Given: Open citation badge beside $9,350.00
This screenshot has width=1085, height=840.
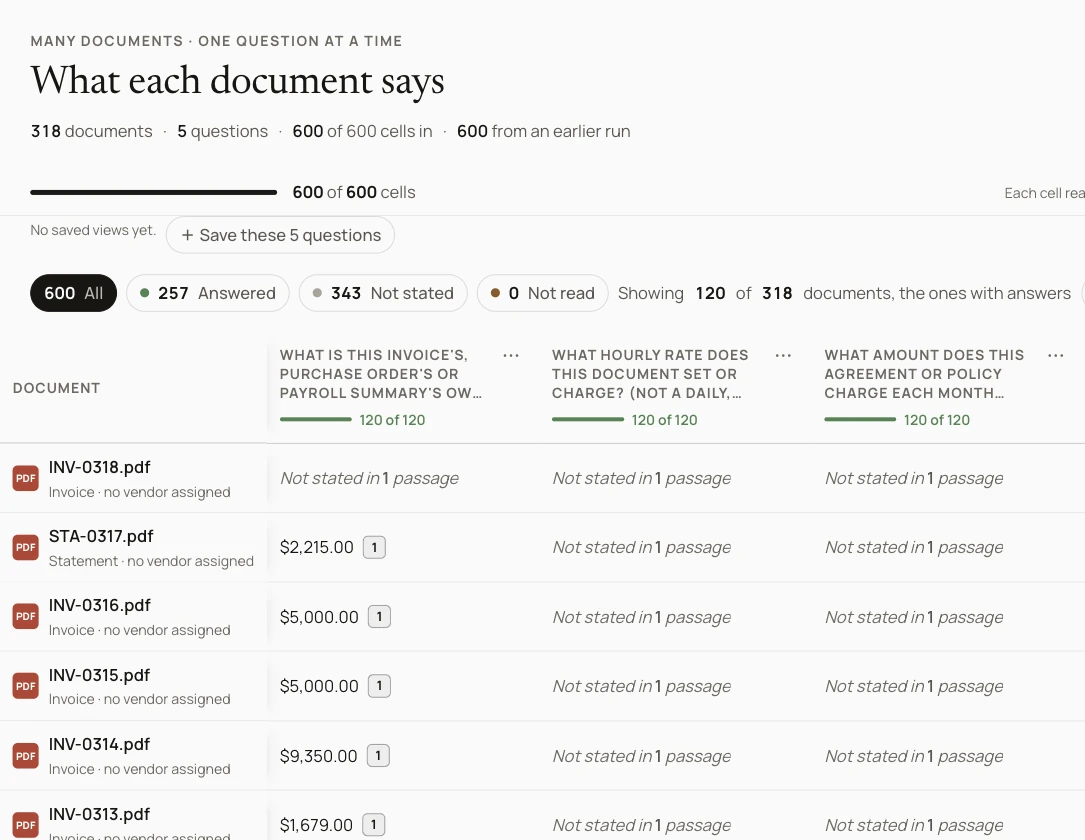Looking at the screenshot, I should coord(378,756).
